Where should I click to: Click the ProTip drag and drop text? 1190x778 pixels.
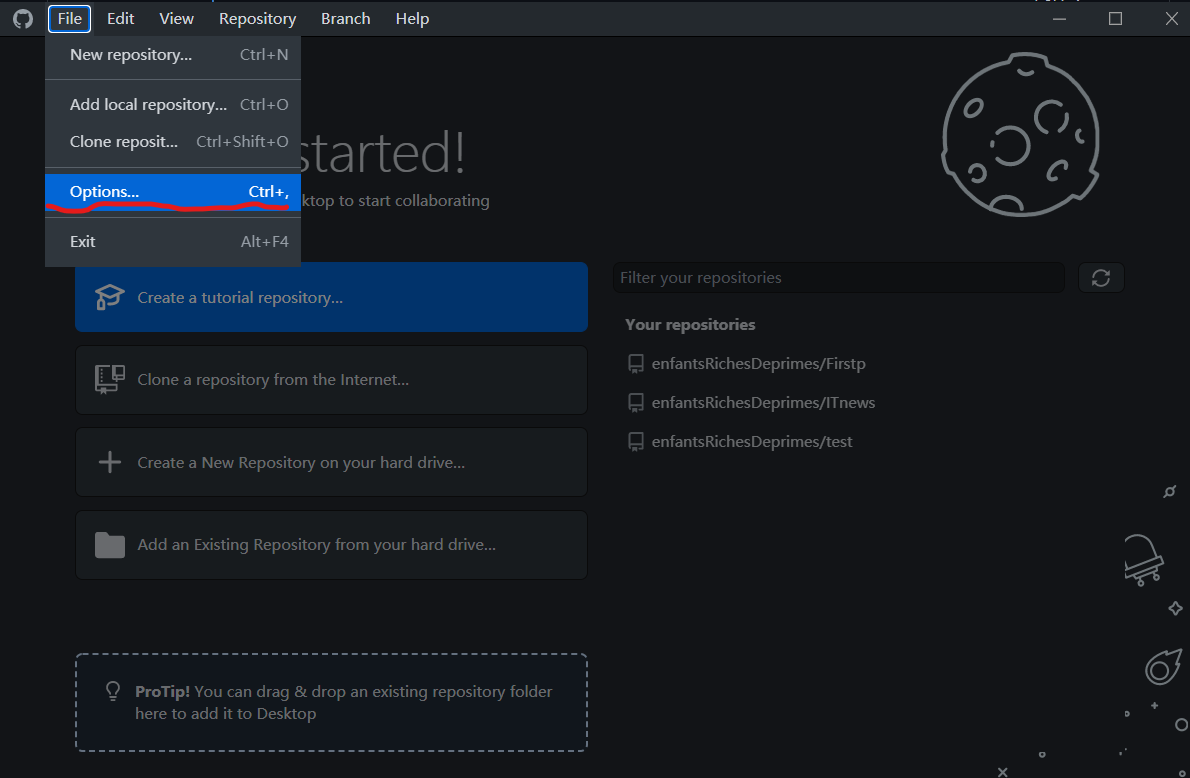[343, 702]
